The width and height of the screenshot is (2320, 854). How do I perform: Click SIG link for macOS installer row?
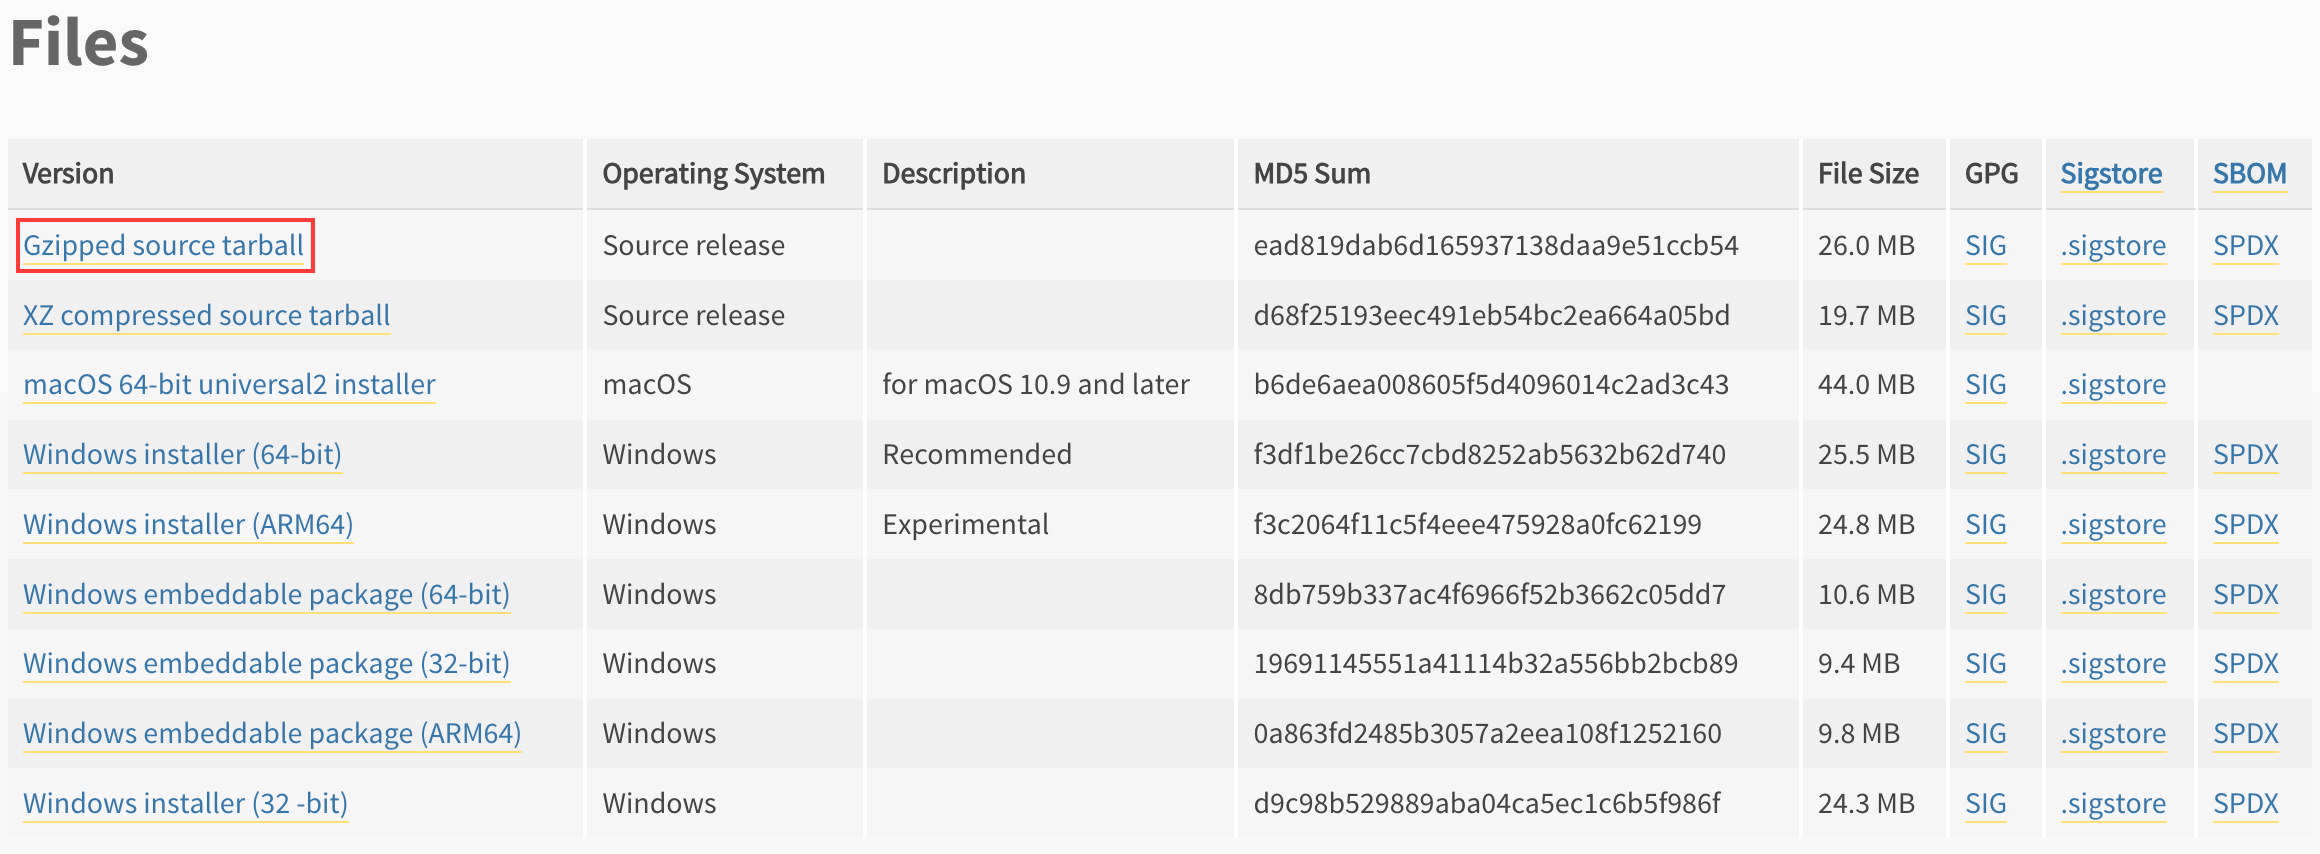pos(1985,385)
